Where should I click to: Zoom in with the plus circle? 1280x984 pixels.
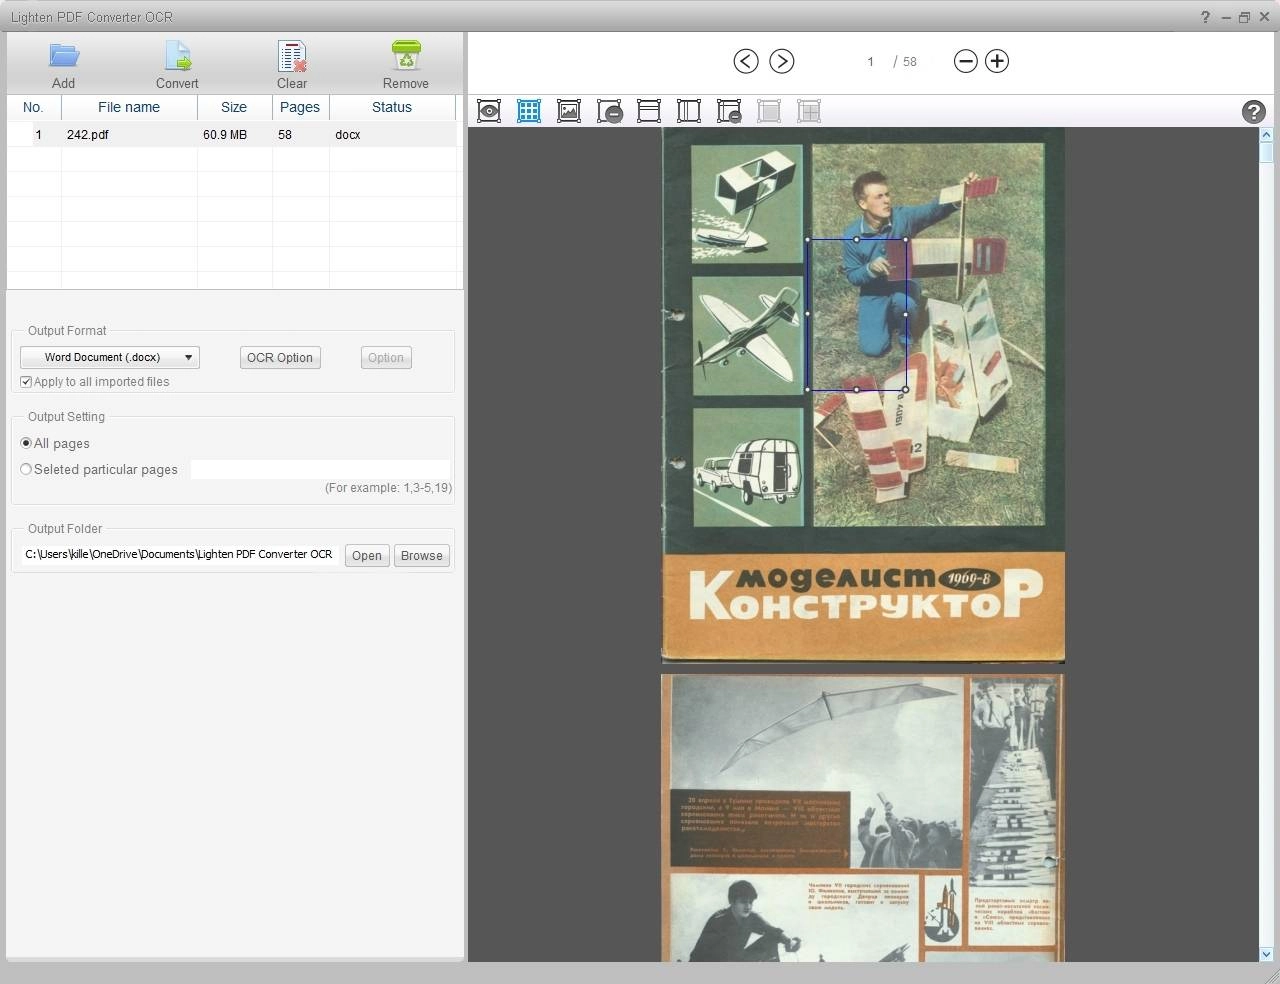pyautogui.click(x=997, y=61)
